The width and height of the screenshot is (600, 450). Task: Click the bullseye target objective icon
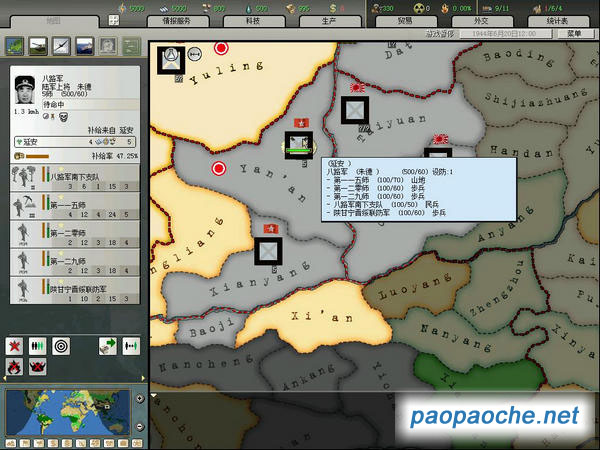coord(61,346)
